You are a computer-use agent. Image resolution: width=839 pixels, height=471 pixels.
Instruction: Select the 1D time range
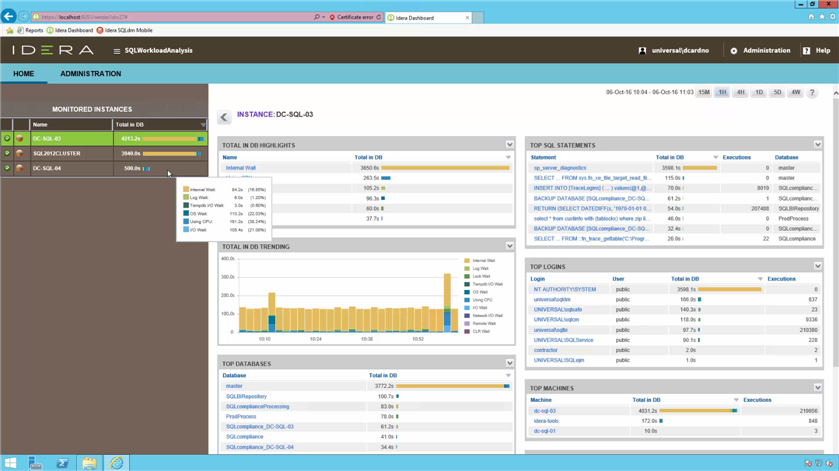(x=759, y=93)
